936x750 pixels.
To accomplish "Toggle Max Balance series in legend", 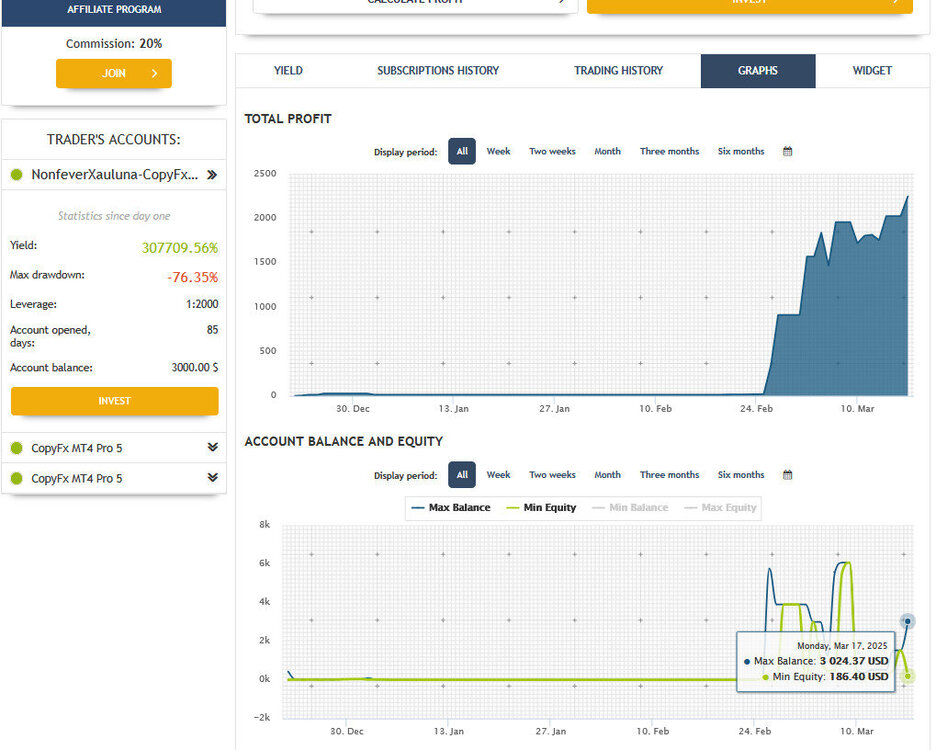I will click(451, 508).
